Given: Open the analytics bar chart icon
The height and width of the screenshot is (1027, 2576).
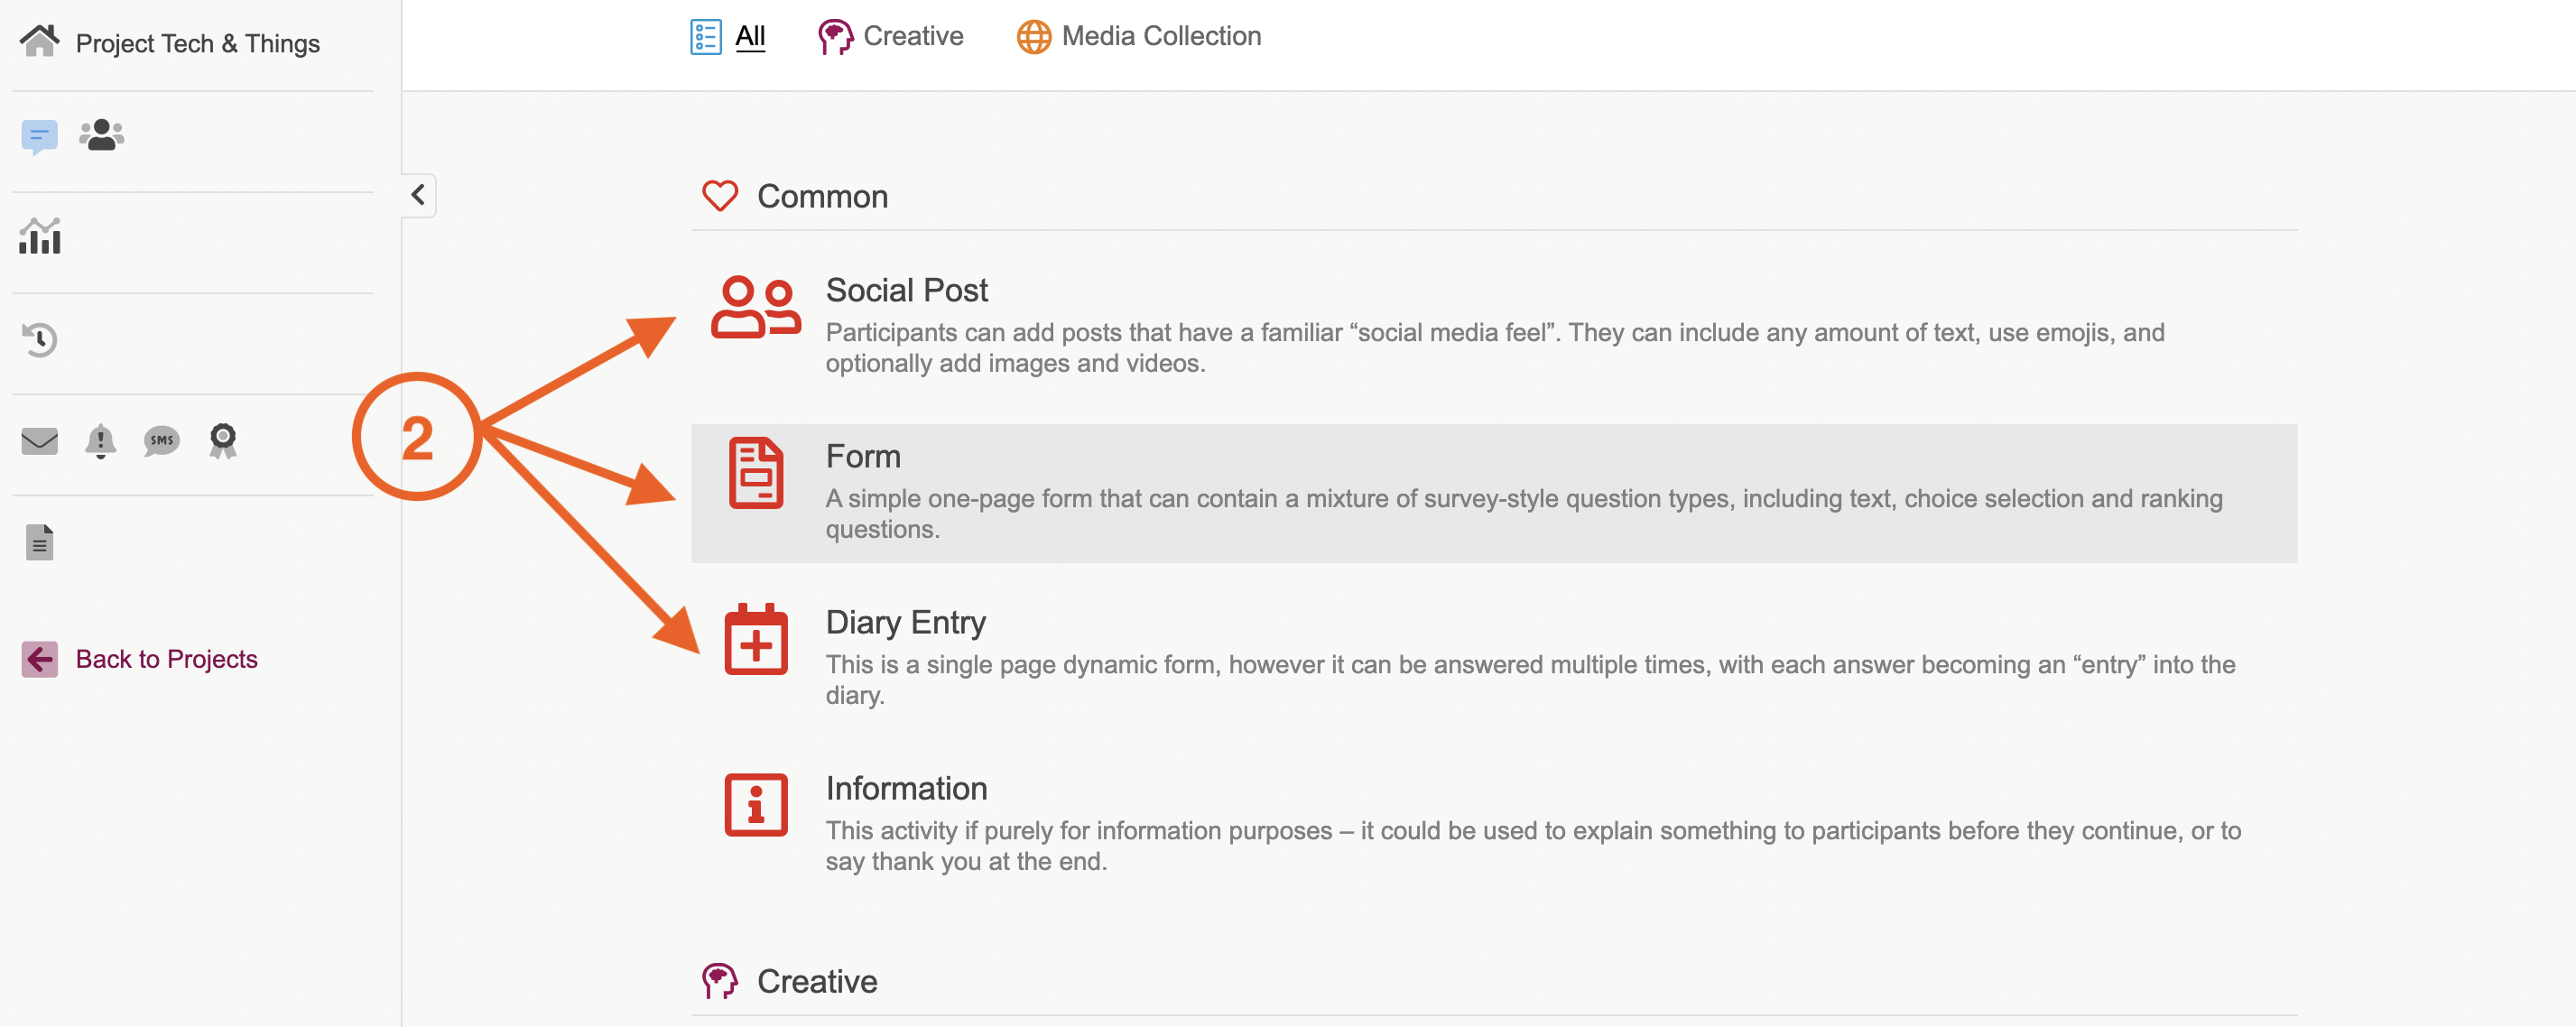Looking at the screenshot, I should (x=40, y=237).
